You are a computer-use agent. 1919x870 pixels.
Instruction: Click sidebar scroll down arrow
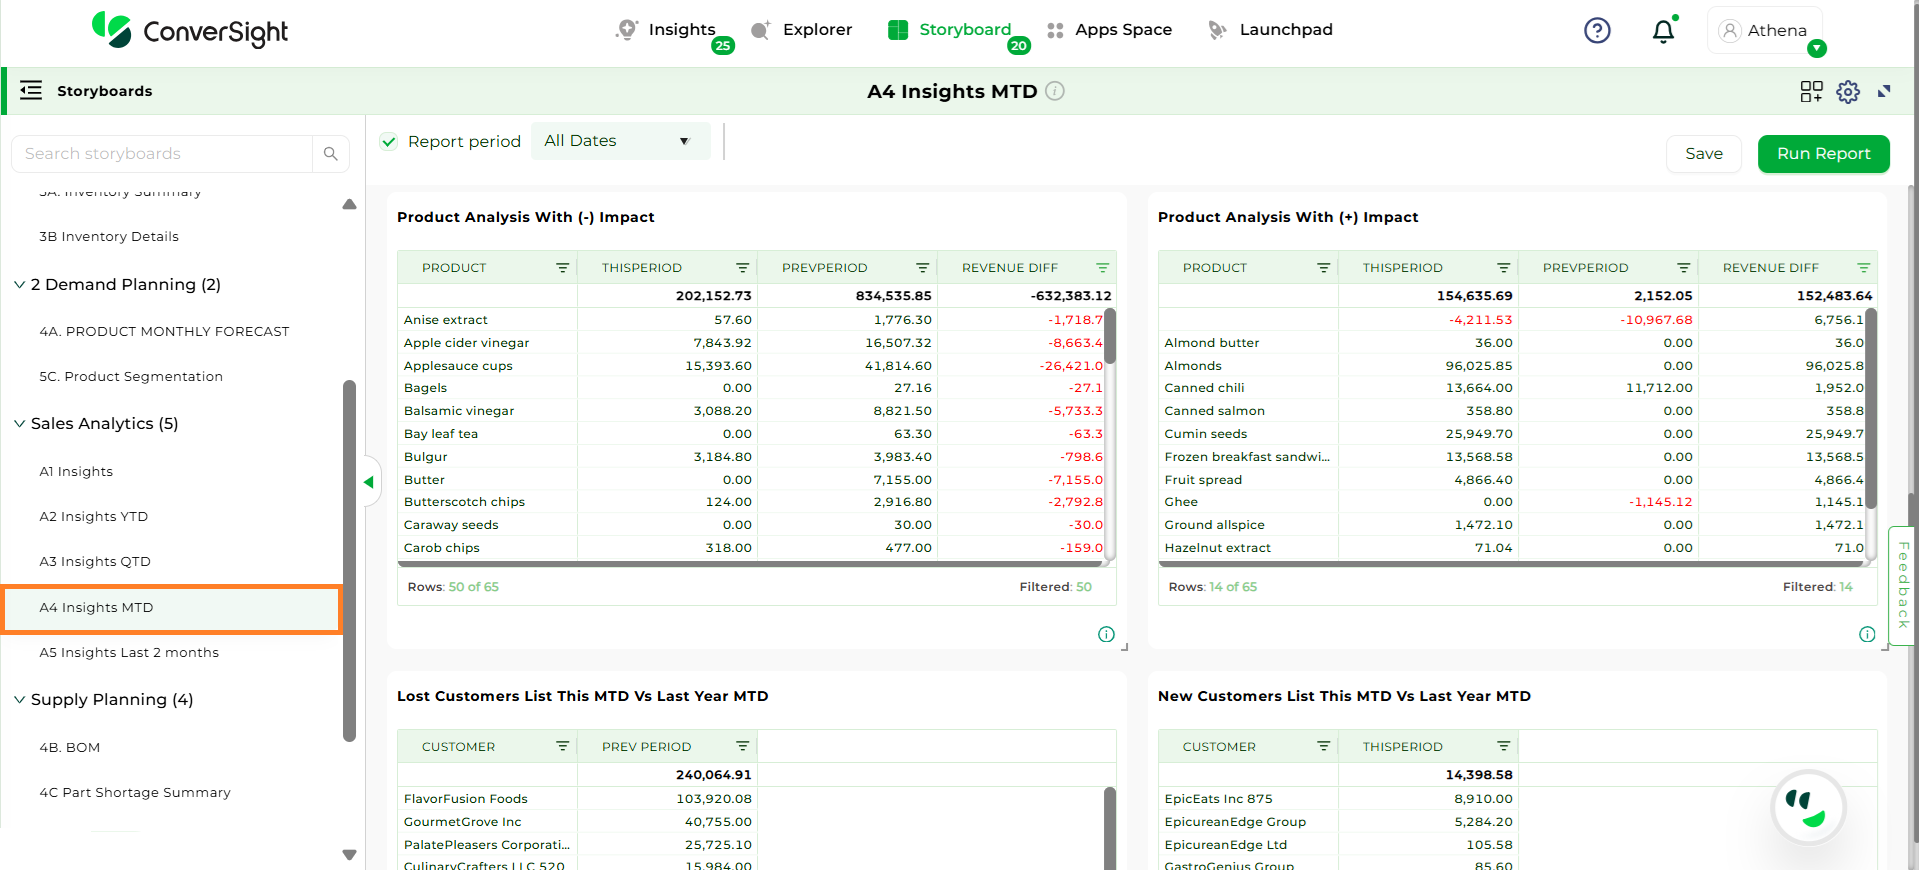pos(349,855)
